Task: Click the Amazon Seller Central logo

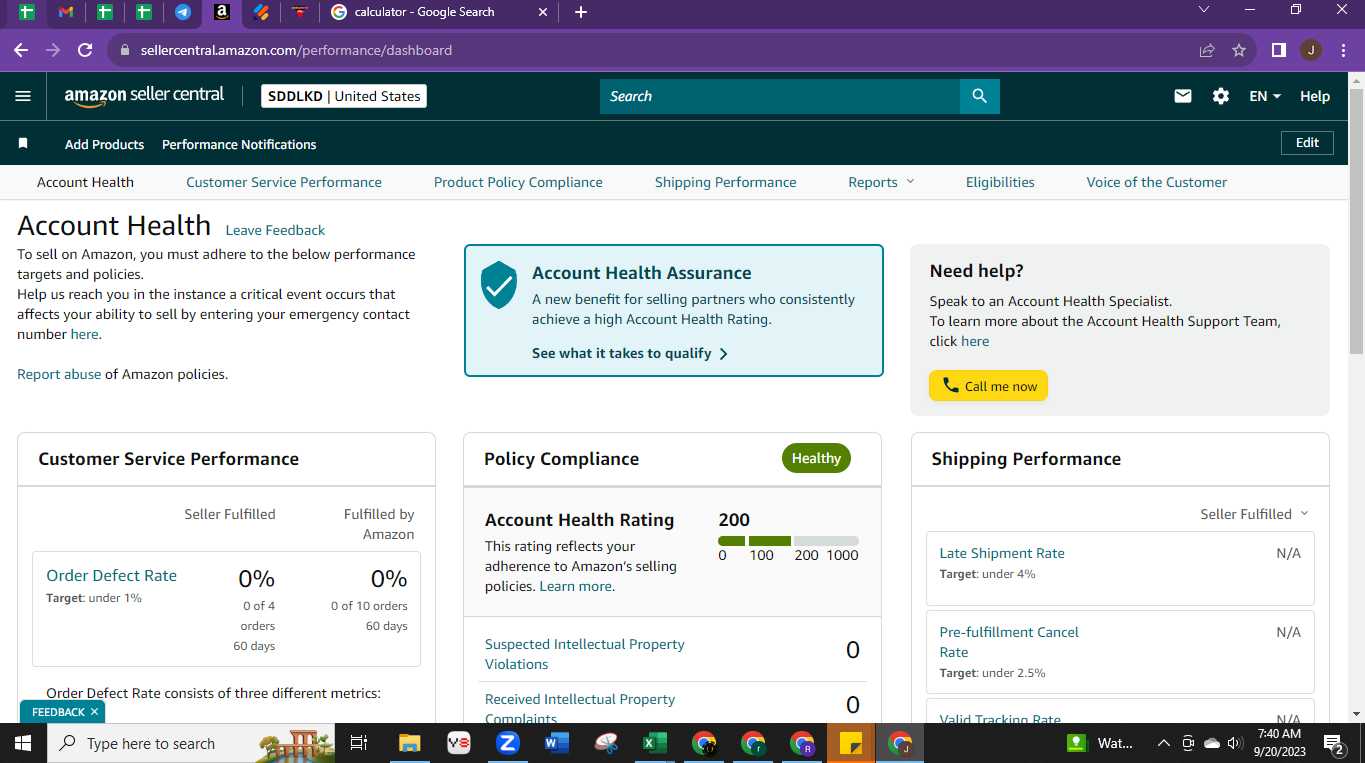Action: coord(144,96)
